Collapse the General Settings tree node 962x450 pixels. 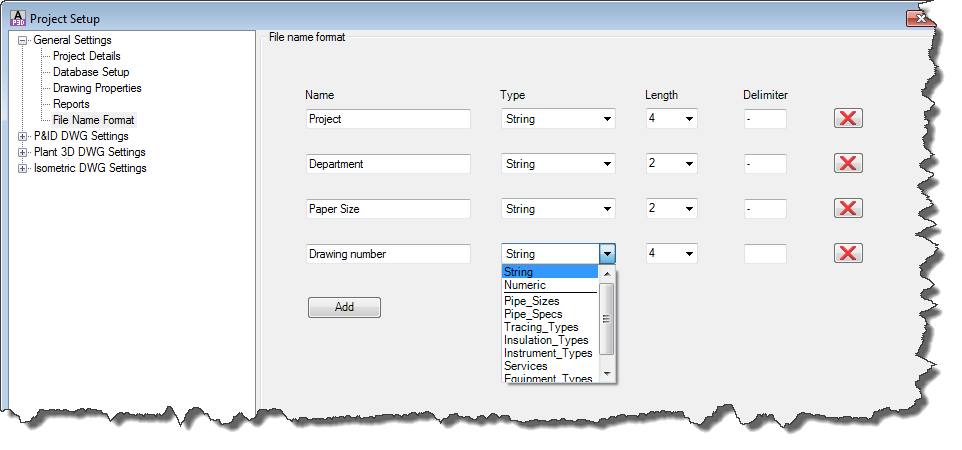click(23, 41)
